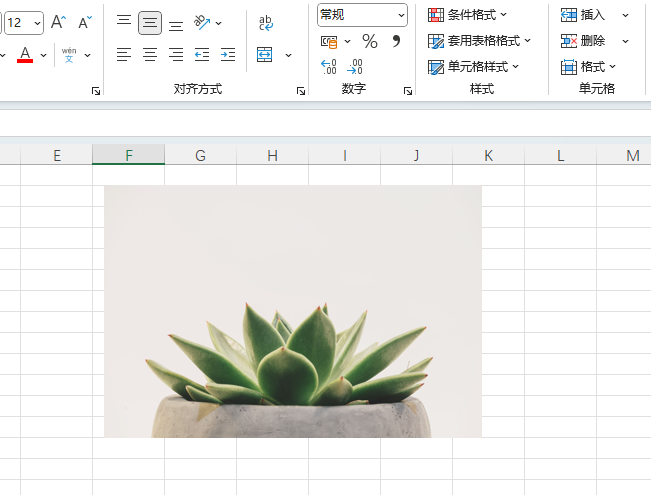Toggle middle vertical alignment
Screen dimensions: 651x495
coord(150,22)
